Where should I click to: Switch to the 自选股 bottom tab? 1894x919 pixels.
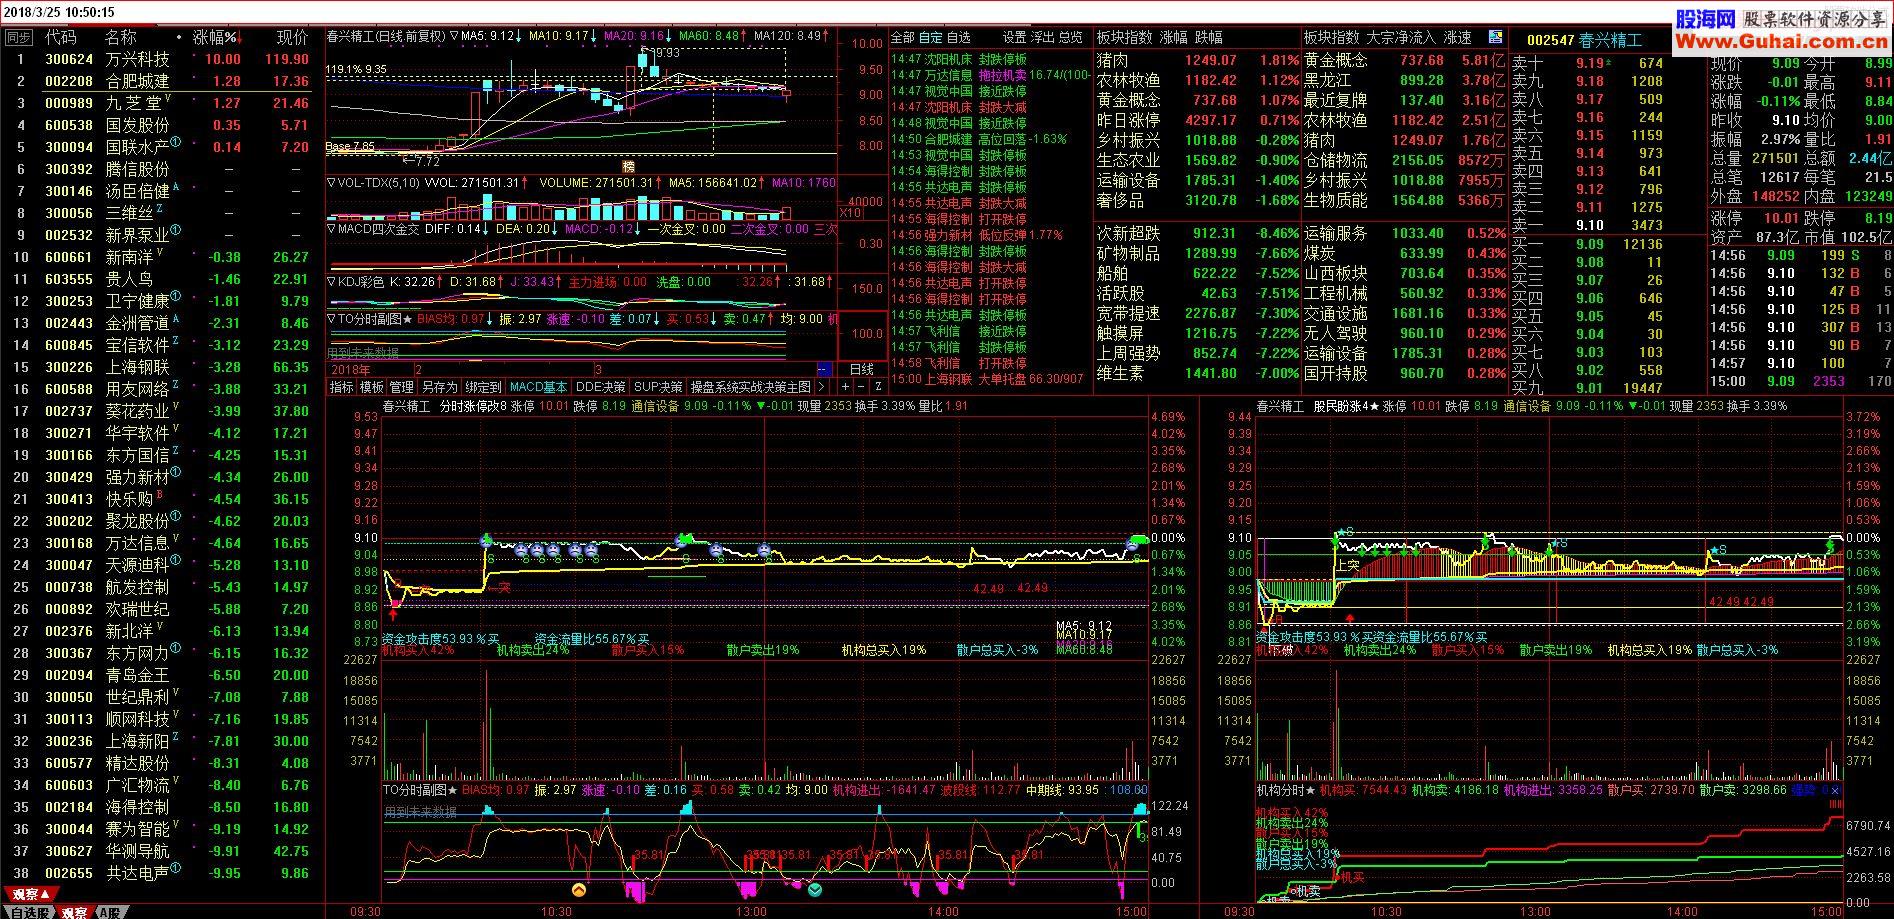29,912
